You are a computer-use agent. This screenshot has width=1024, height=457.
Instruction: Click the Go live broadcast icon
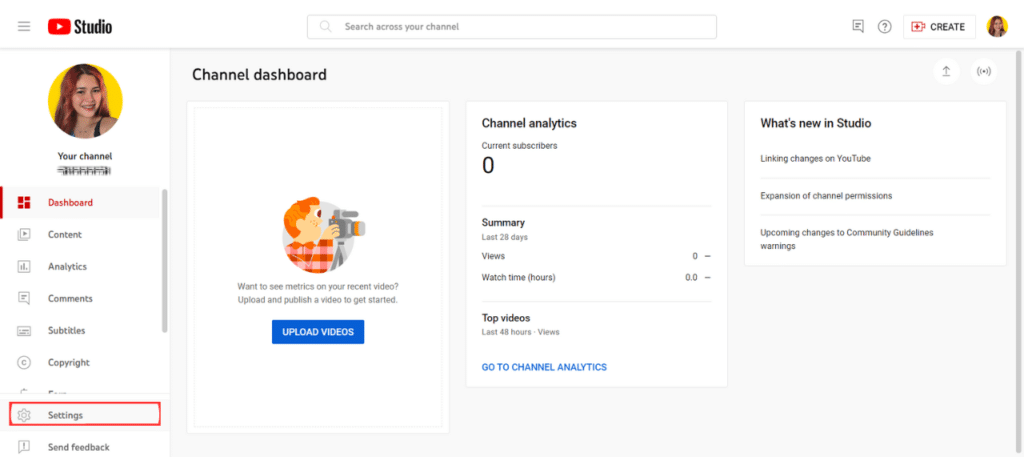point(983,72)
